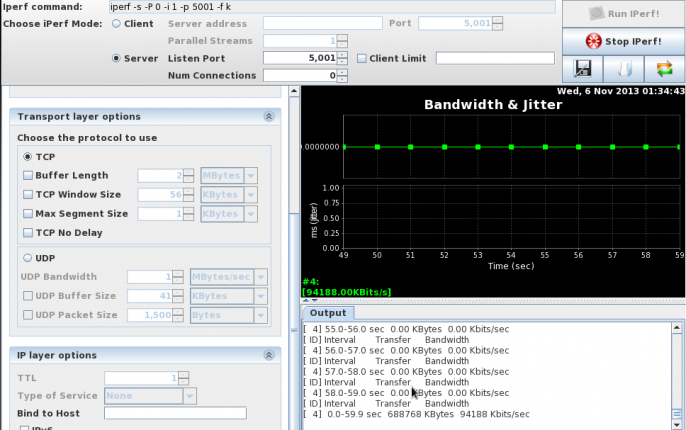Screen dimensions: 686x430
Task: Enable the Buffer Length checkbox
Action: (x=28, y=175)
